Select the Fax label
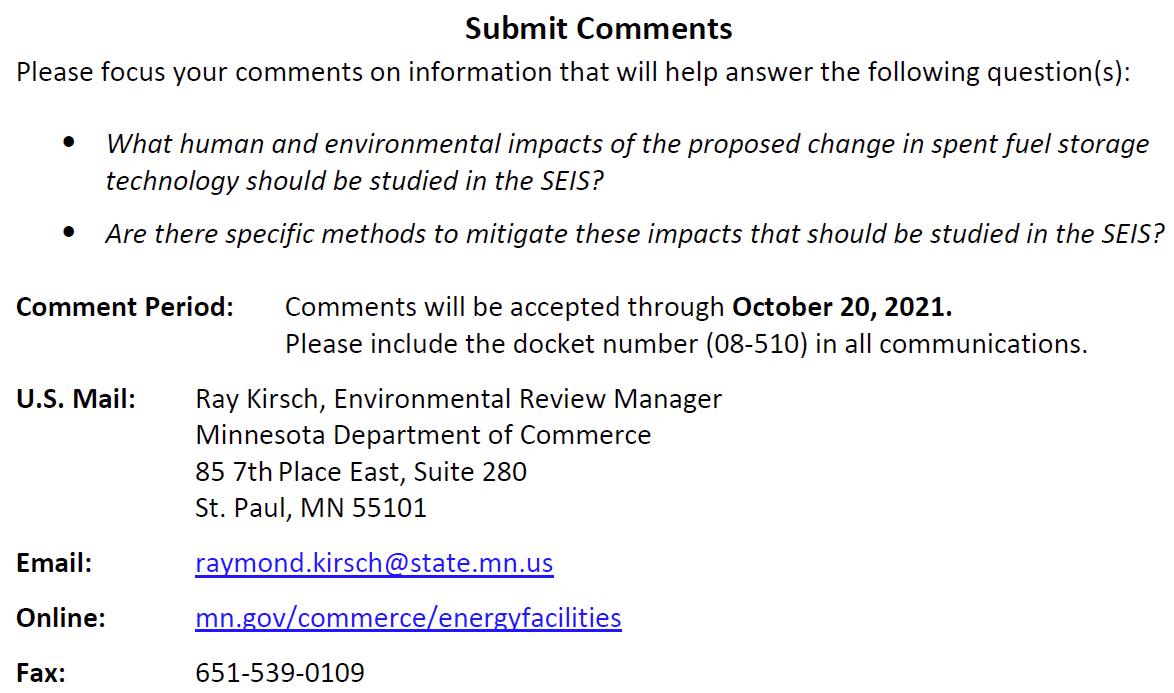 (x=41, y=673)
